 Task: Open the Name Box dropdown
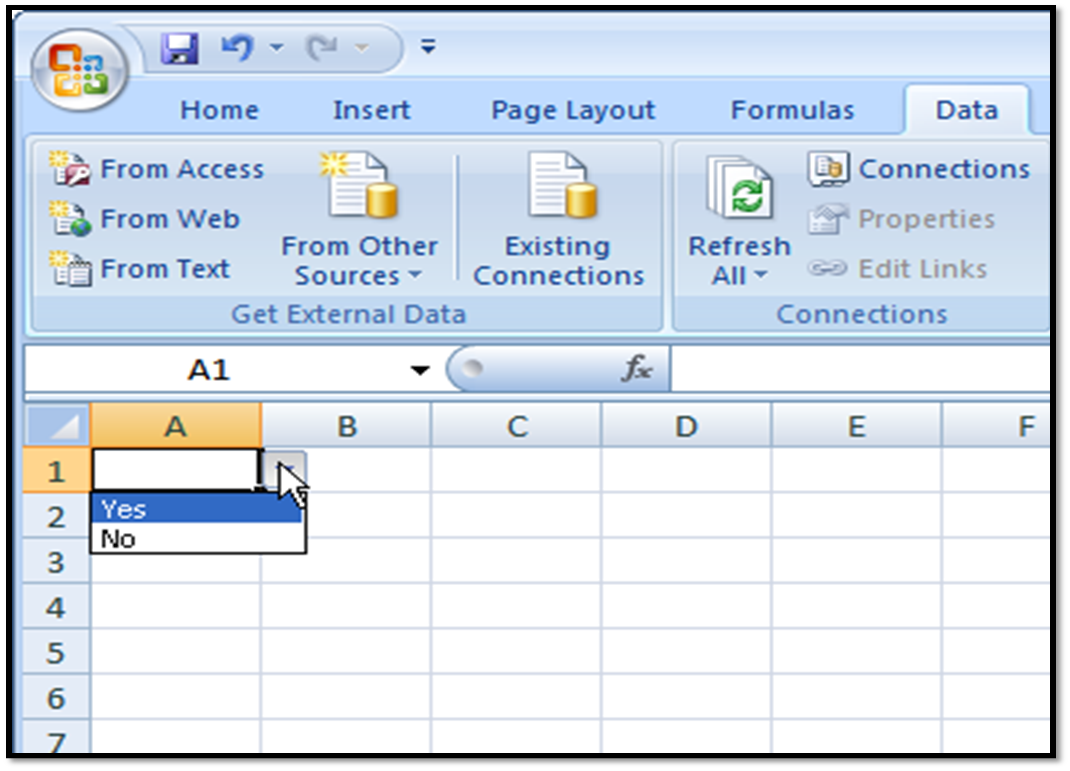(x=417, y=368)
